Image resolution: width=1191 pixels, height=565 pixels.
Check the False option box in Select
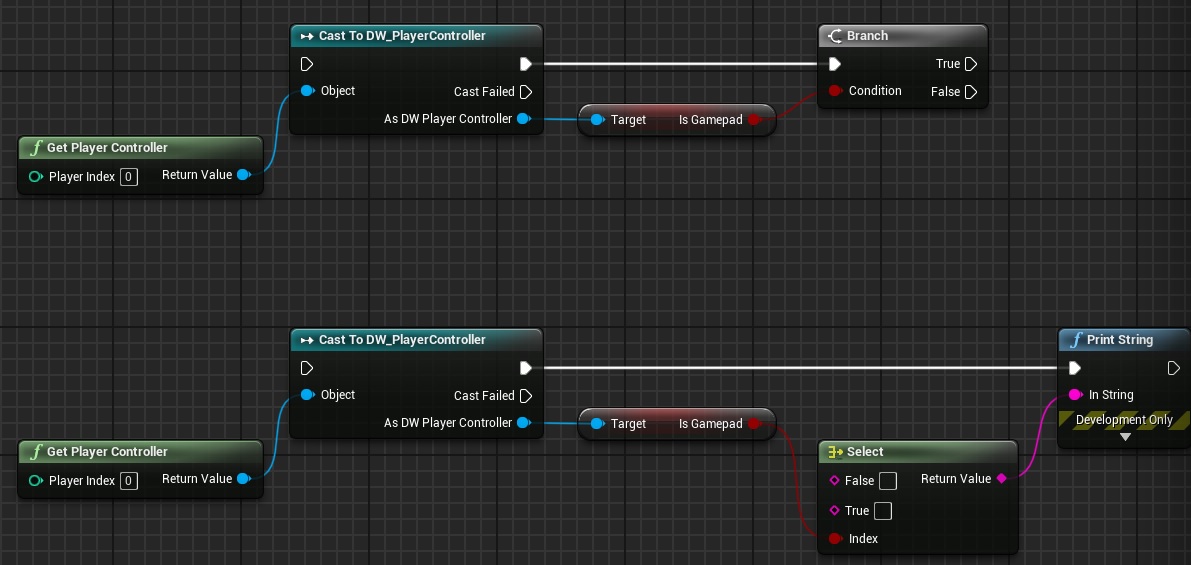coord(887,481)
